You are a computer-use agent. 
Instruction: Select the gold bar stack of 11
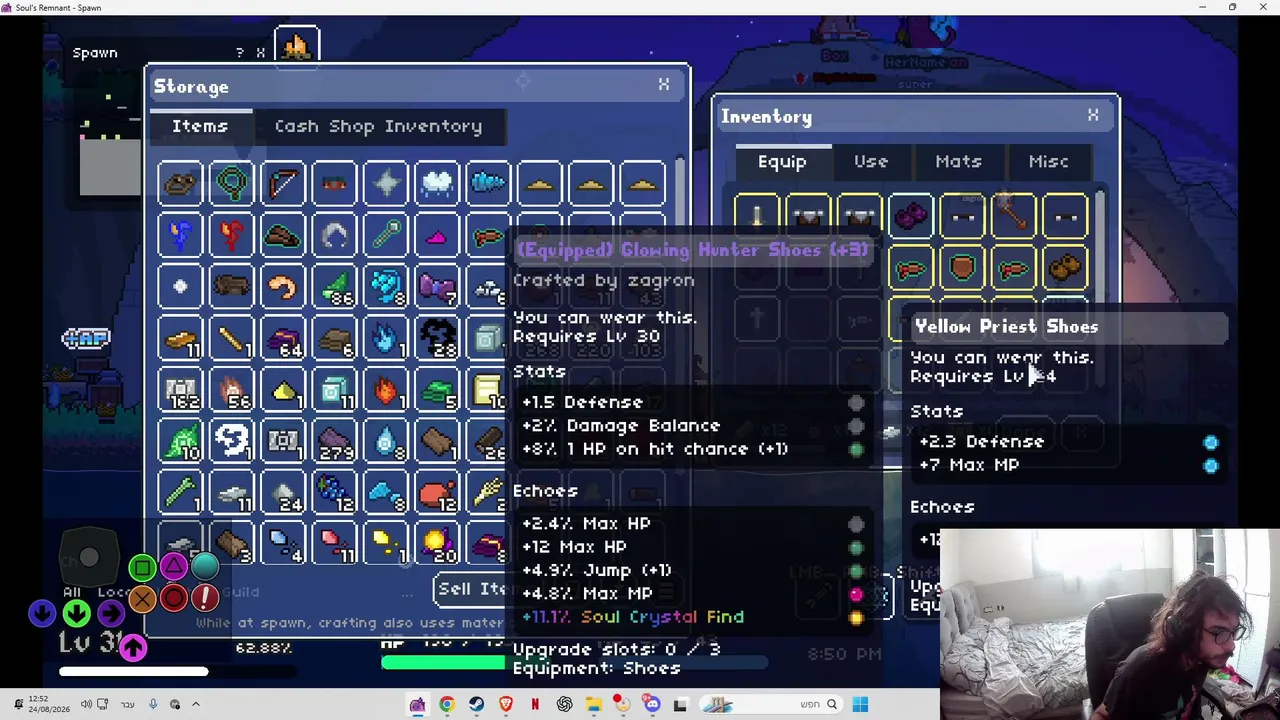pyautogui.click(x=181, y=340)
